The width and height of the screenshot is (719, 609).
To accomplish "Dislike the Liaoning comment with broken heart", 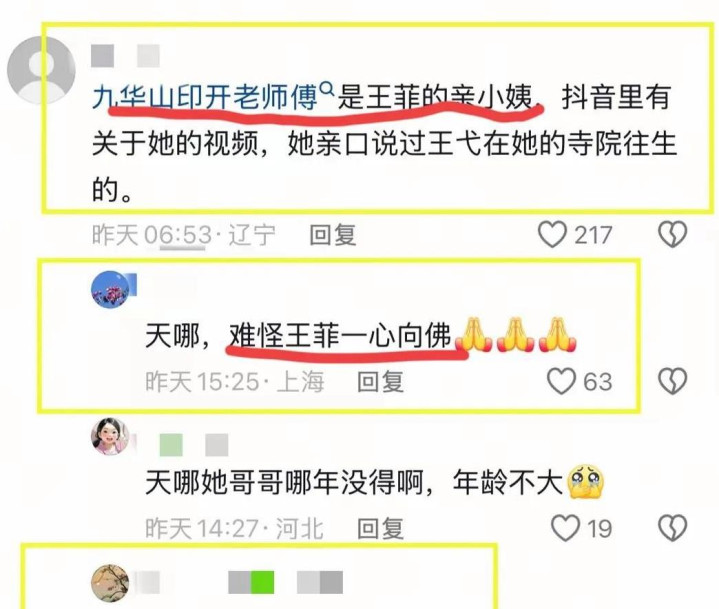I will point(672,234).
